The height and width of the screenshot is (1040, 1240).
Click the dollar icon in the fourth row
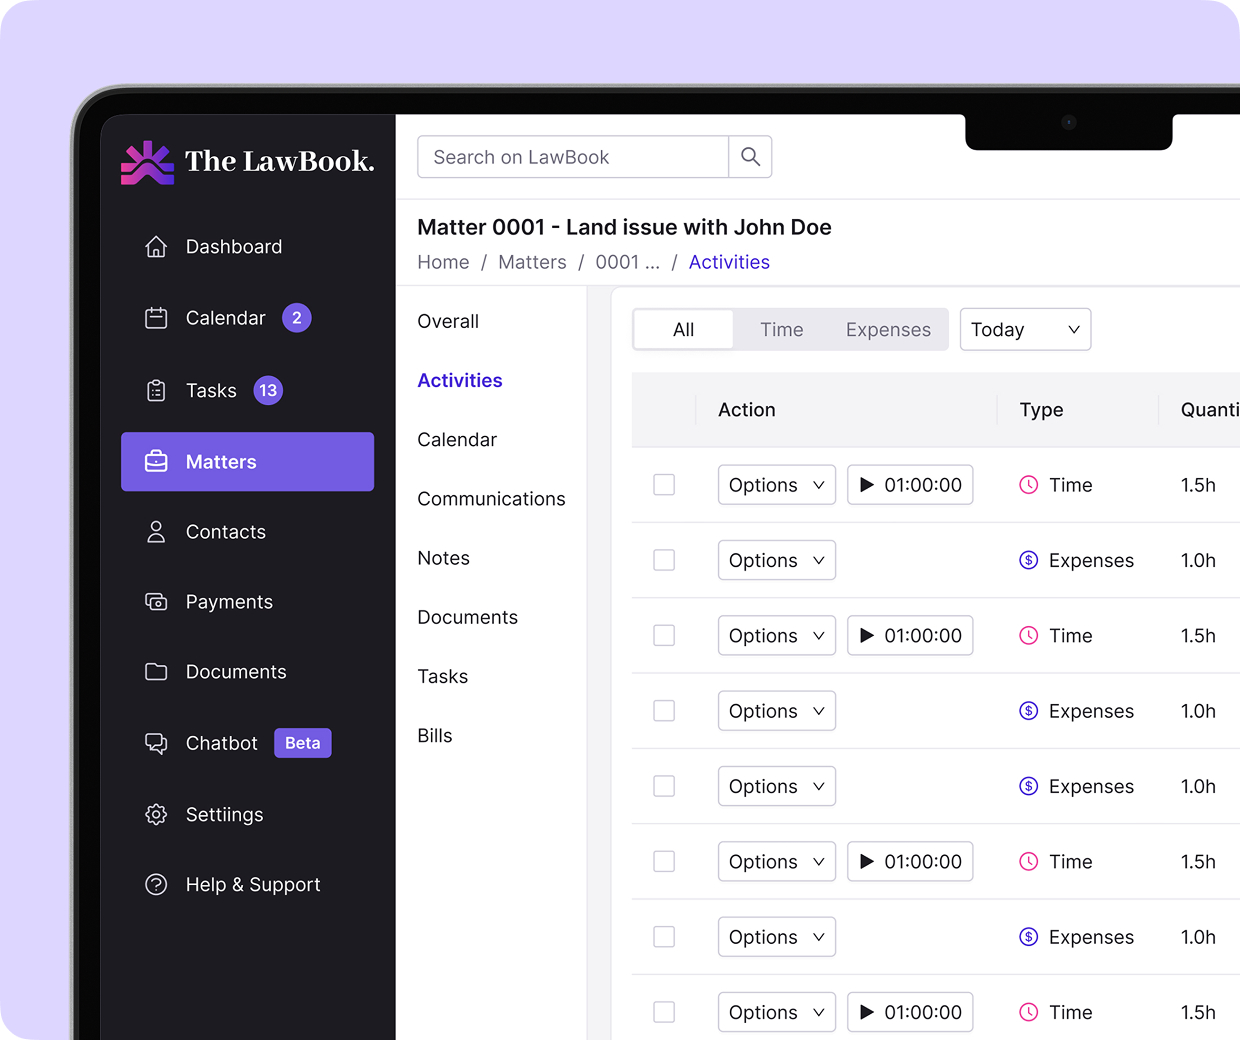coord(1028,711)
